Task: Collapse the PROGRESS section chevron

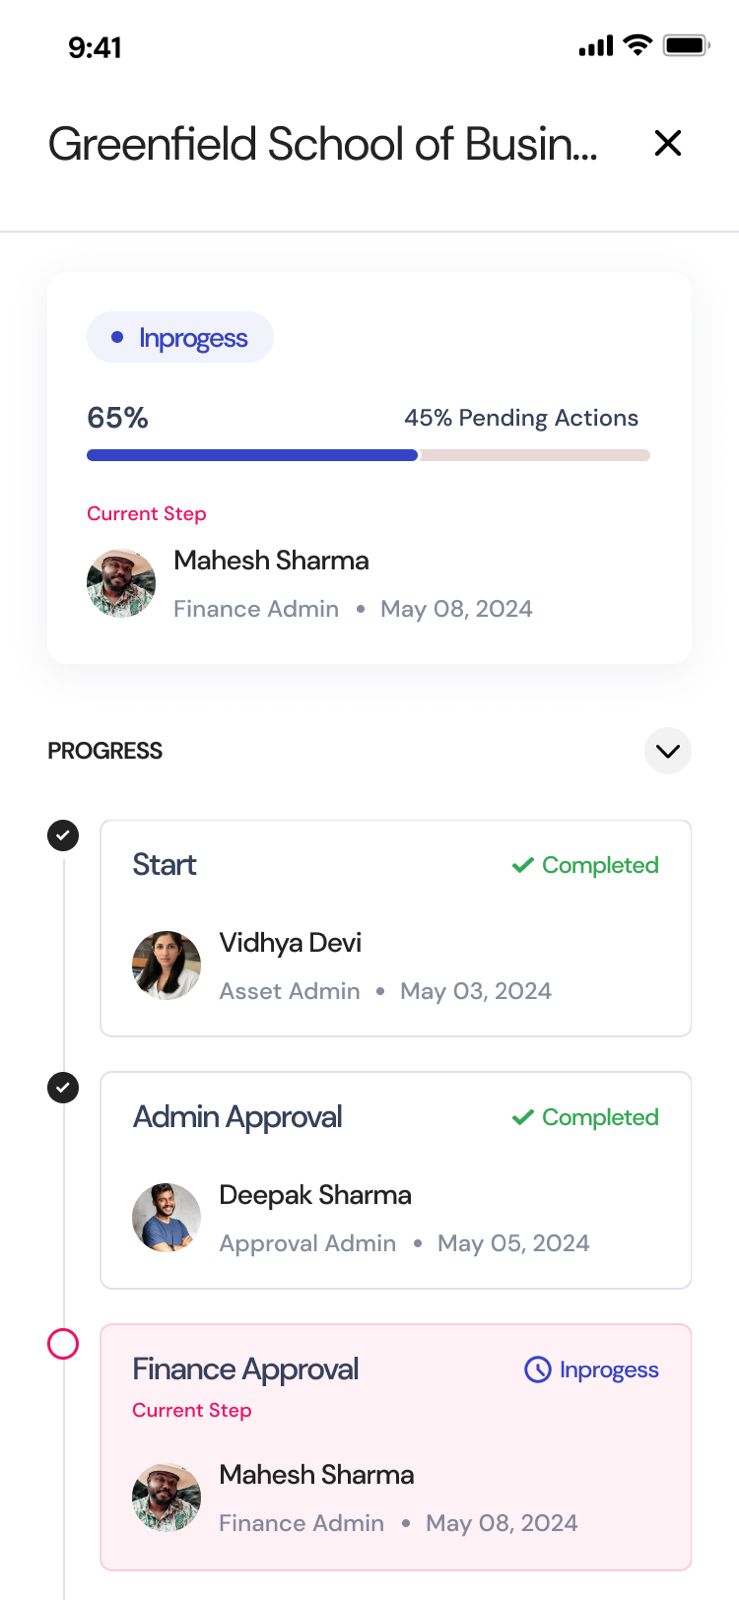Action: [667, 751]
